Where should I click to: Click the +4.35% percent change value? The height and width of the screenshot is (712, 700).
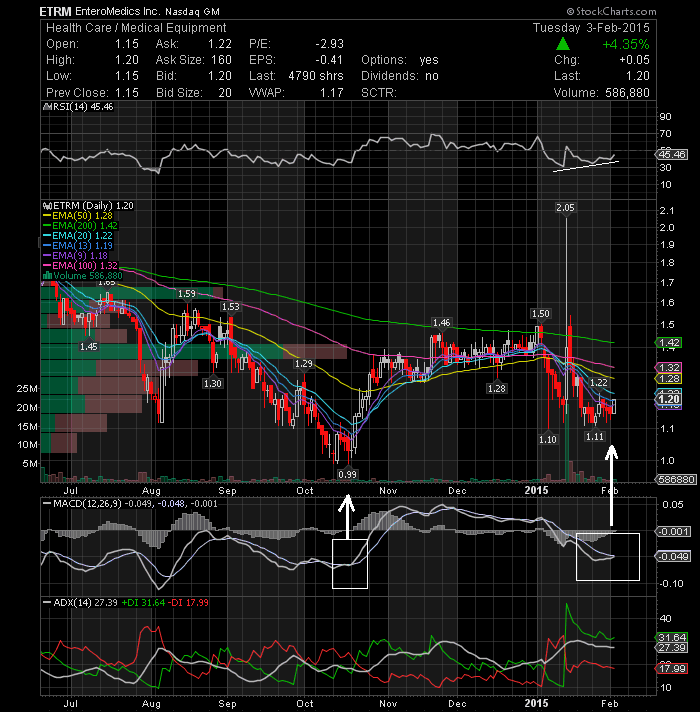[626, 44]
